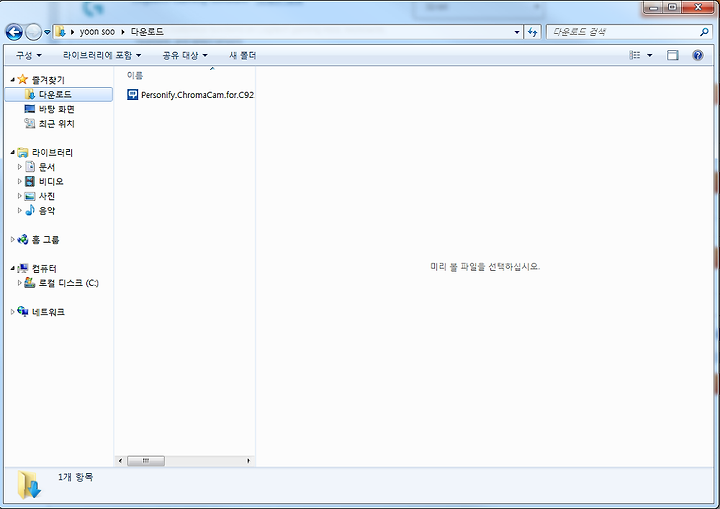720x509 pixels.
Task: Open the '음악' library
Action: coord(46,211)
